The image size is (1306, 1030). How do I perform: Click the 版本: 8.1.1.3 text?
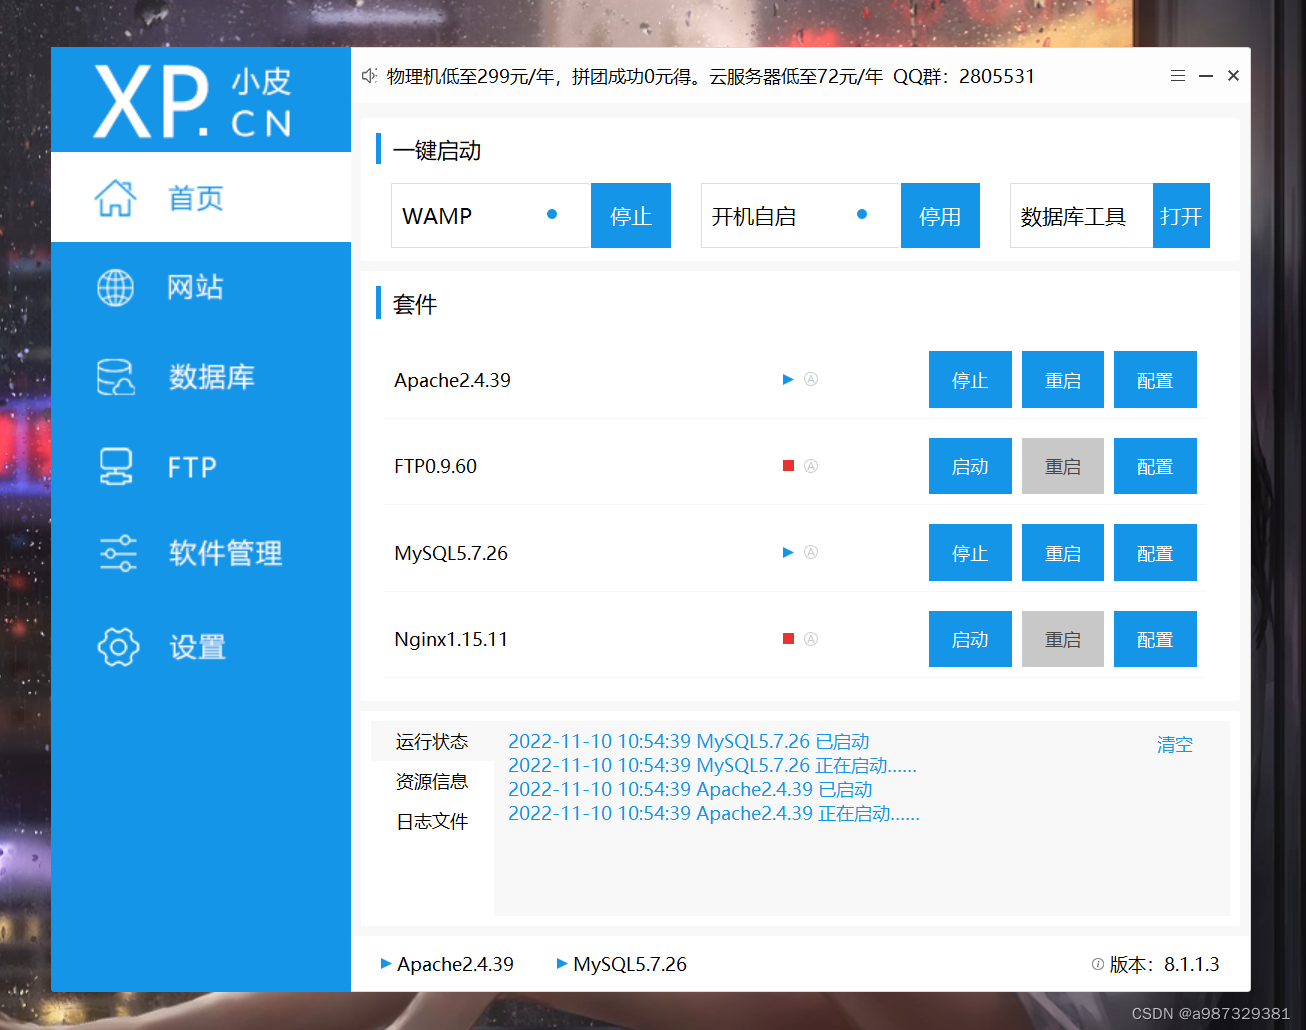point(1165,964)
